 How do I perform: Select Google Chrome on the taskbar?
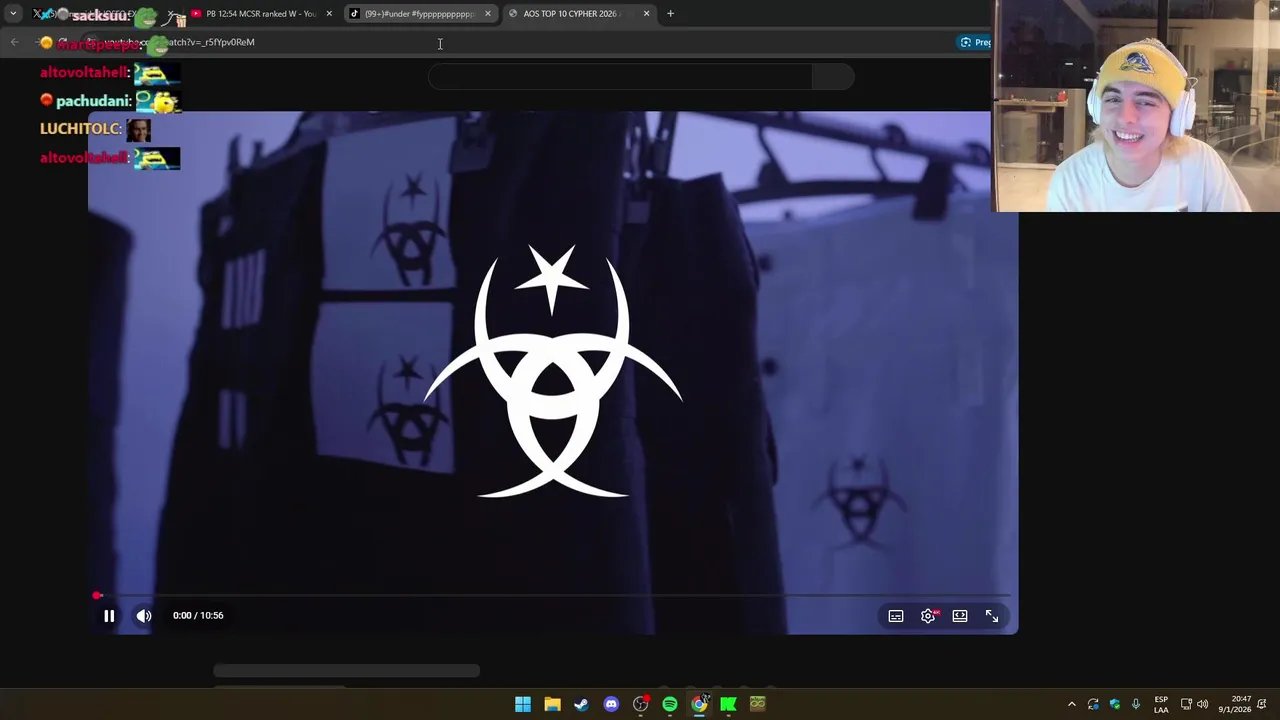[699, 704]
